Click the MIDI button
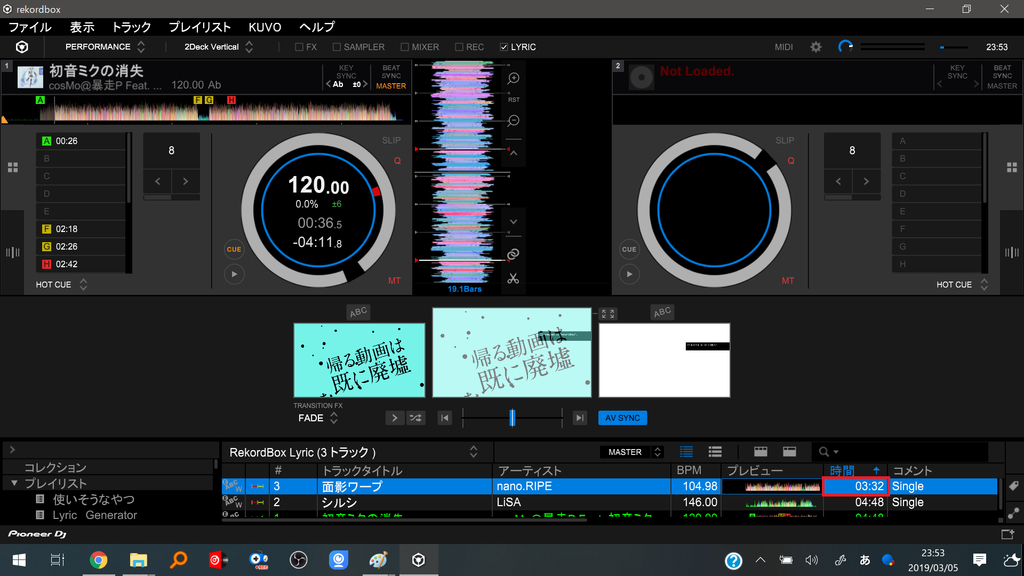This screenshot has height=576, width=1024. pos(784,47)
